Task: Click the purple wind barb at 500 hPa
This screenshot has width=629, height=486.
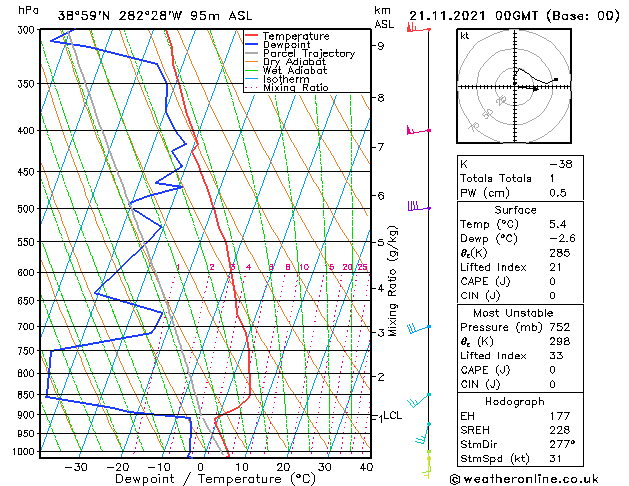Action: (419, 207)
